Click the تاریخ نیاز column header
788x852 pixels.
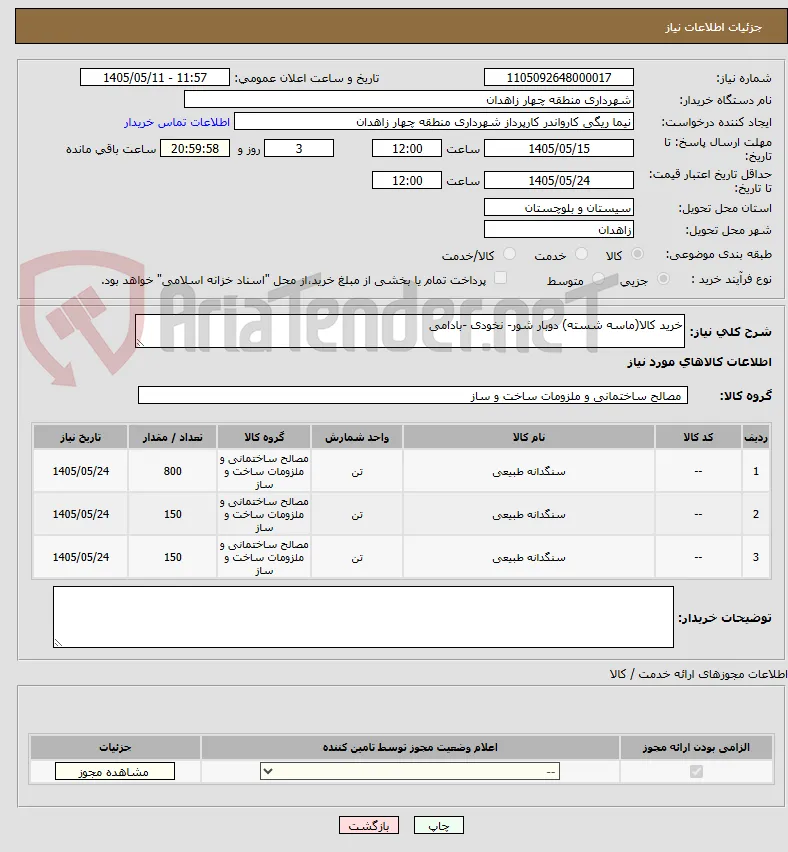click(80, 437)
